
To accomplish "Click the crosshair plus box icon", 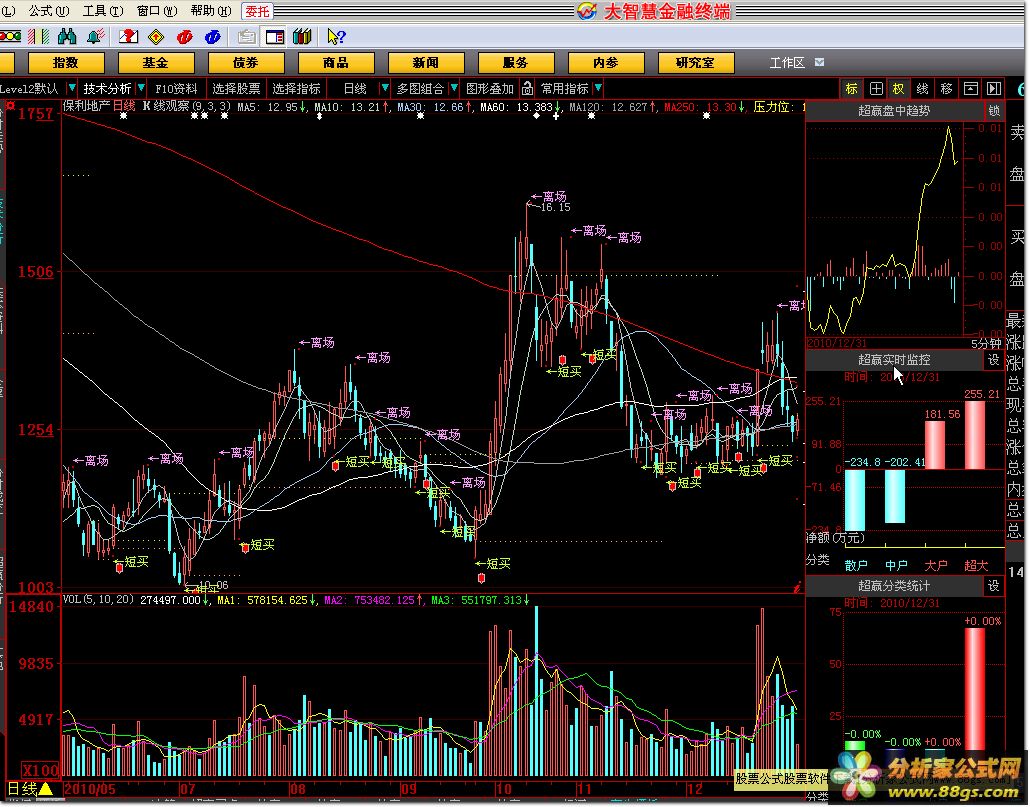I will click(x=876, y=89).
